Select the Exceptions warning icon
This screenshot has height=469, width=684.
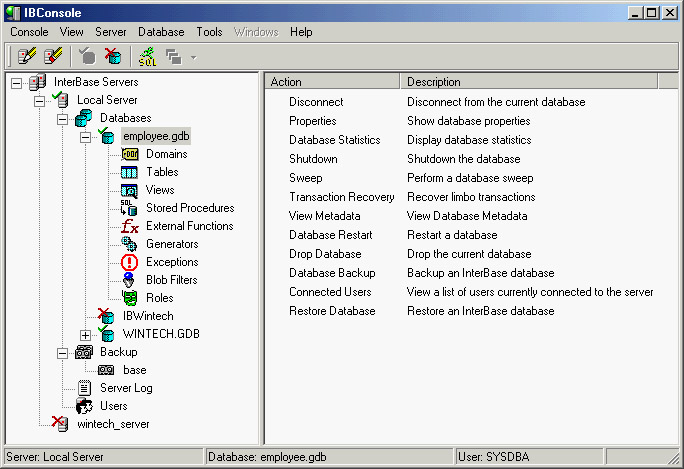[x=129, y=262]
